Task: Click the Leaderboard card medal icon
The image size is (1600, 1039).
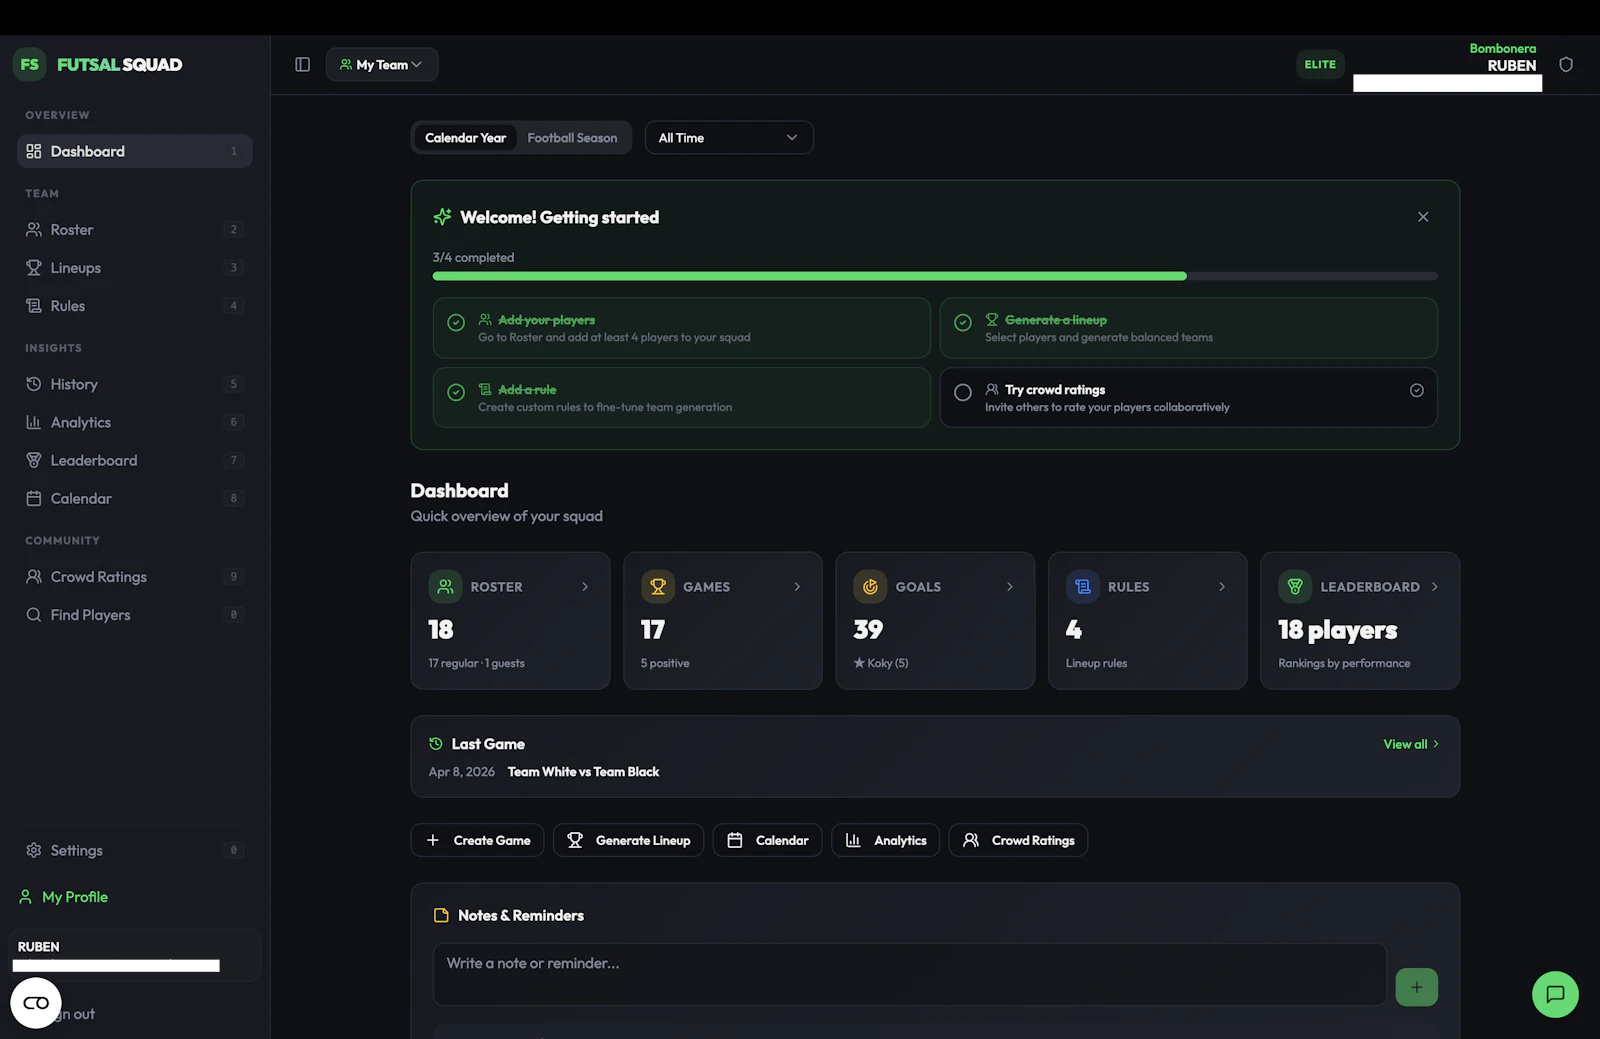Action: (x=1295, y=587)
